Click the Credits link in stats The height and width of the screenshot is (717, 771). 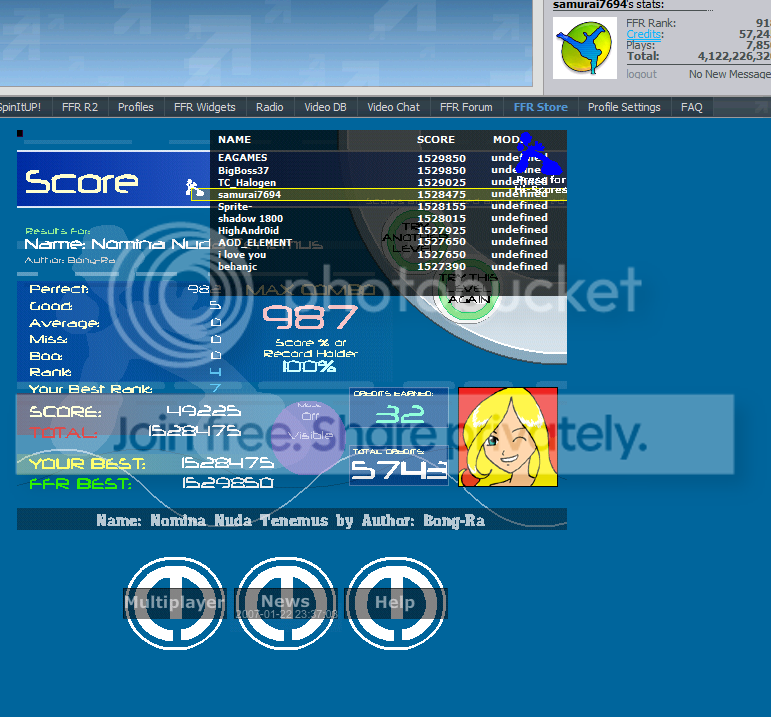[x=643, y=34]
